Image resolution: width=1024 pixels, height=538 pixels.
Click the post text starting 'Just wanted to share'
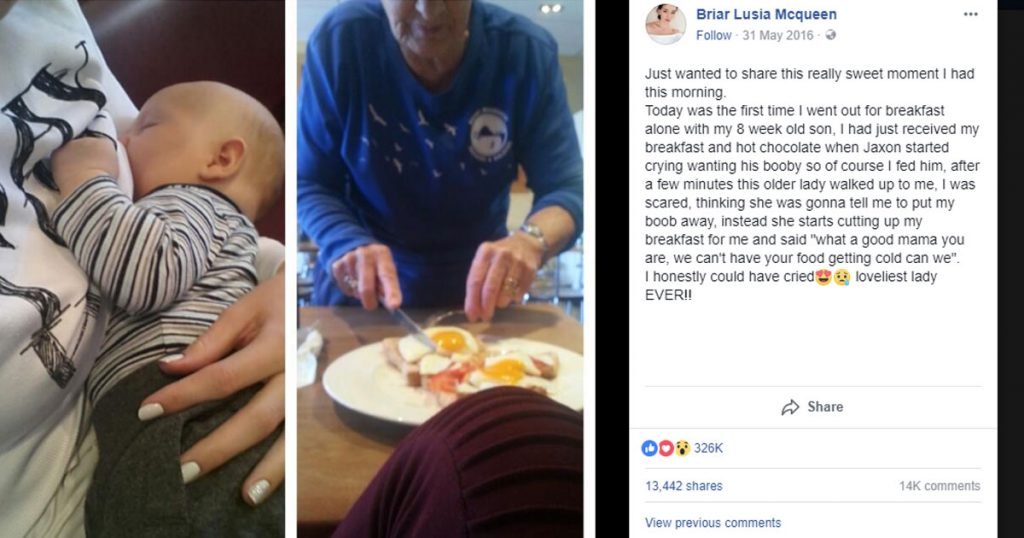point(812,184)
